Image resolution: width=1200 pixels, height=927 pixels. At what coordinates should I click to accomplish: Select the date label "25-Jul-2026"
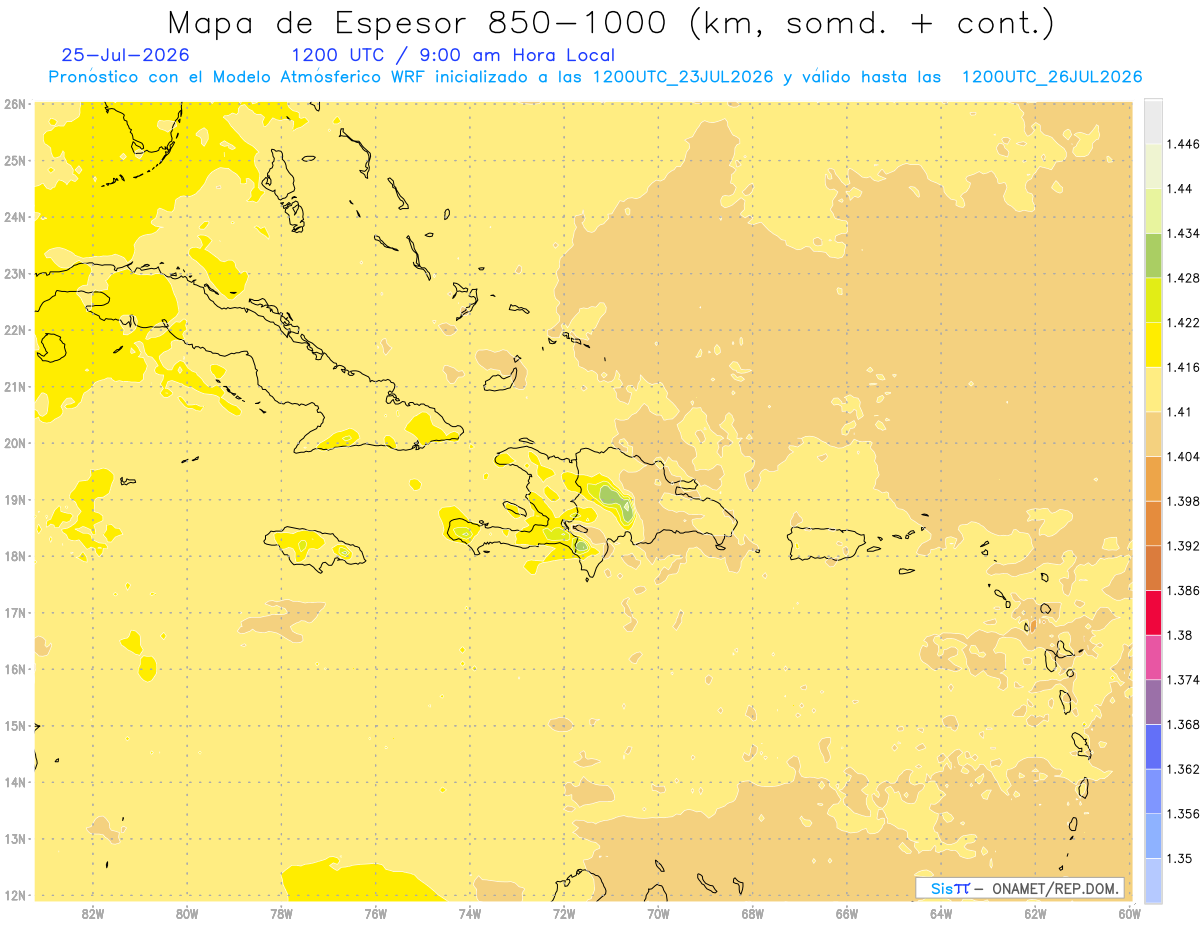coord(124,55)
